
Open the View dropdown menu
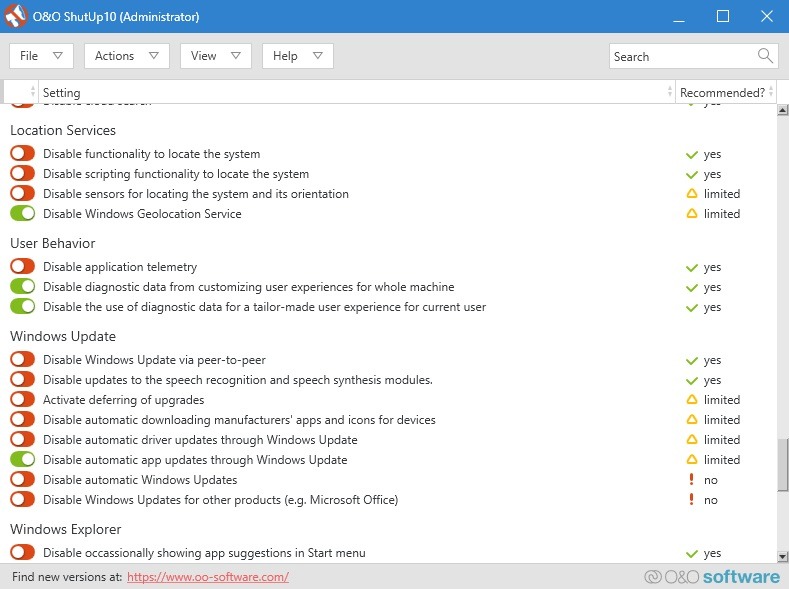click(x=216, y=56)
